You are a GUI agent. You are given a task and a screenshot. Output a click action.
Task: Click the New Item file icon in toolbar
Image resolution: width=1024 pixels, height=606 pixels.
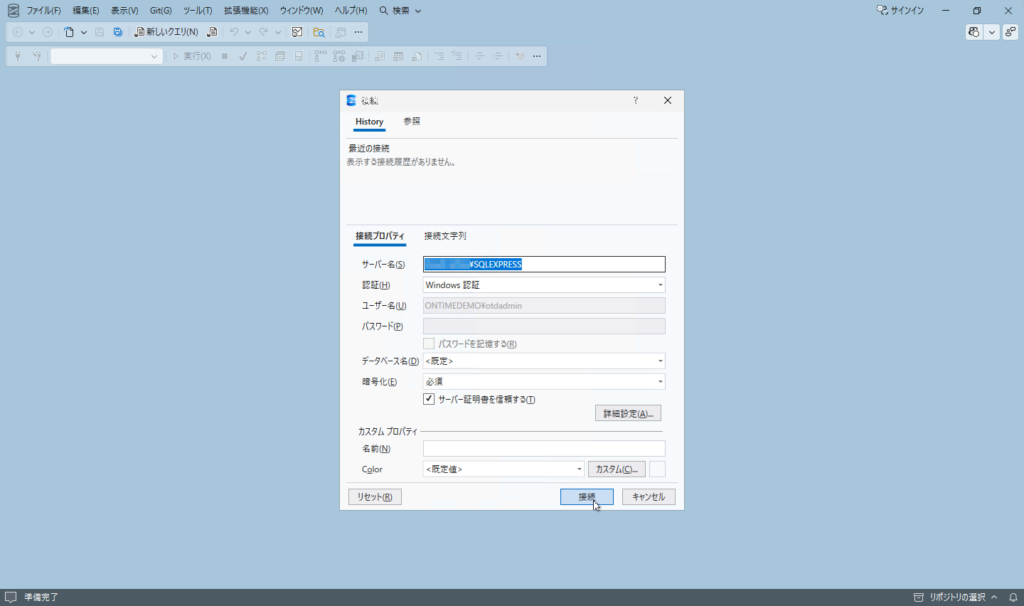click(69, 32)
